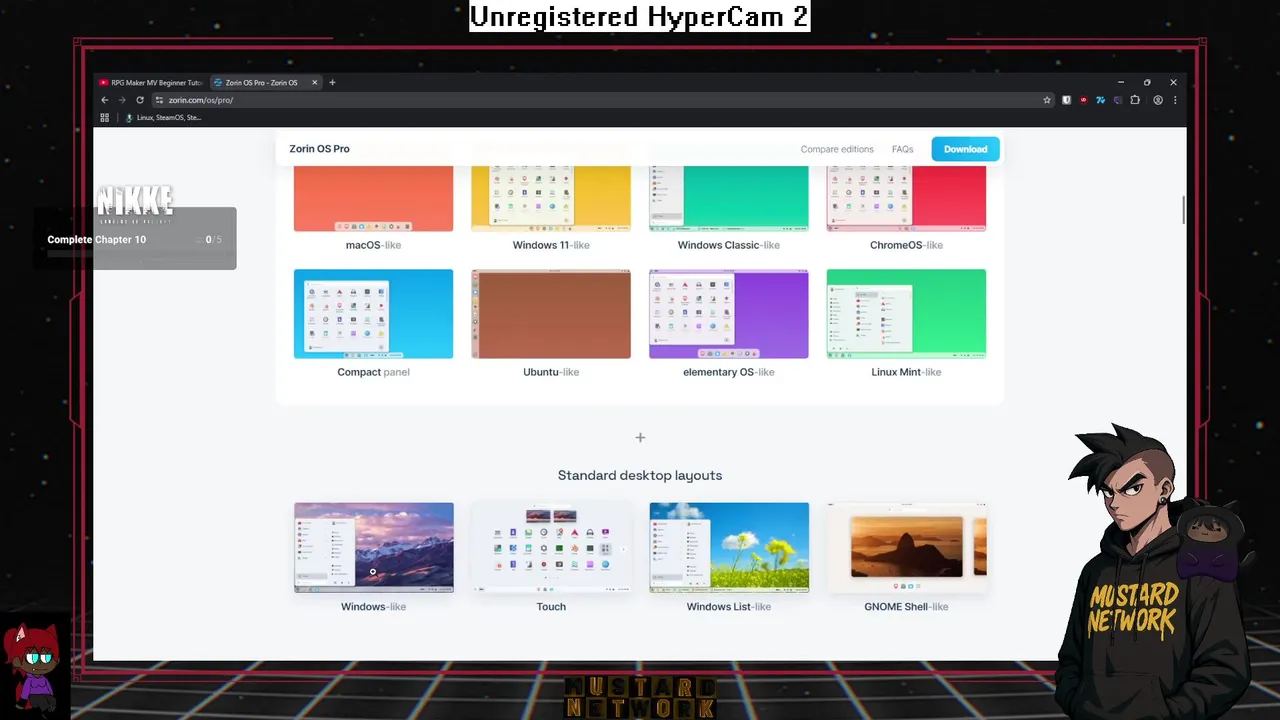This screenshot has width=1280, height=720.
Task: Switch to the RPG Maker MV Beginner tab
Action: point(152,82)
